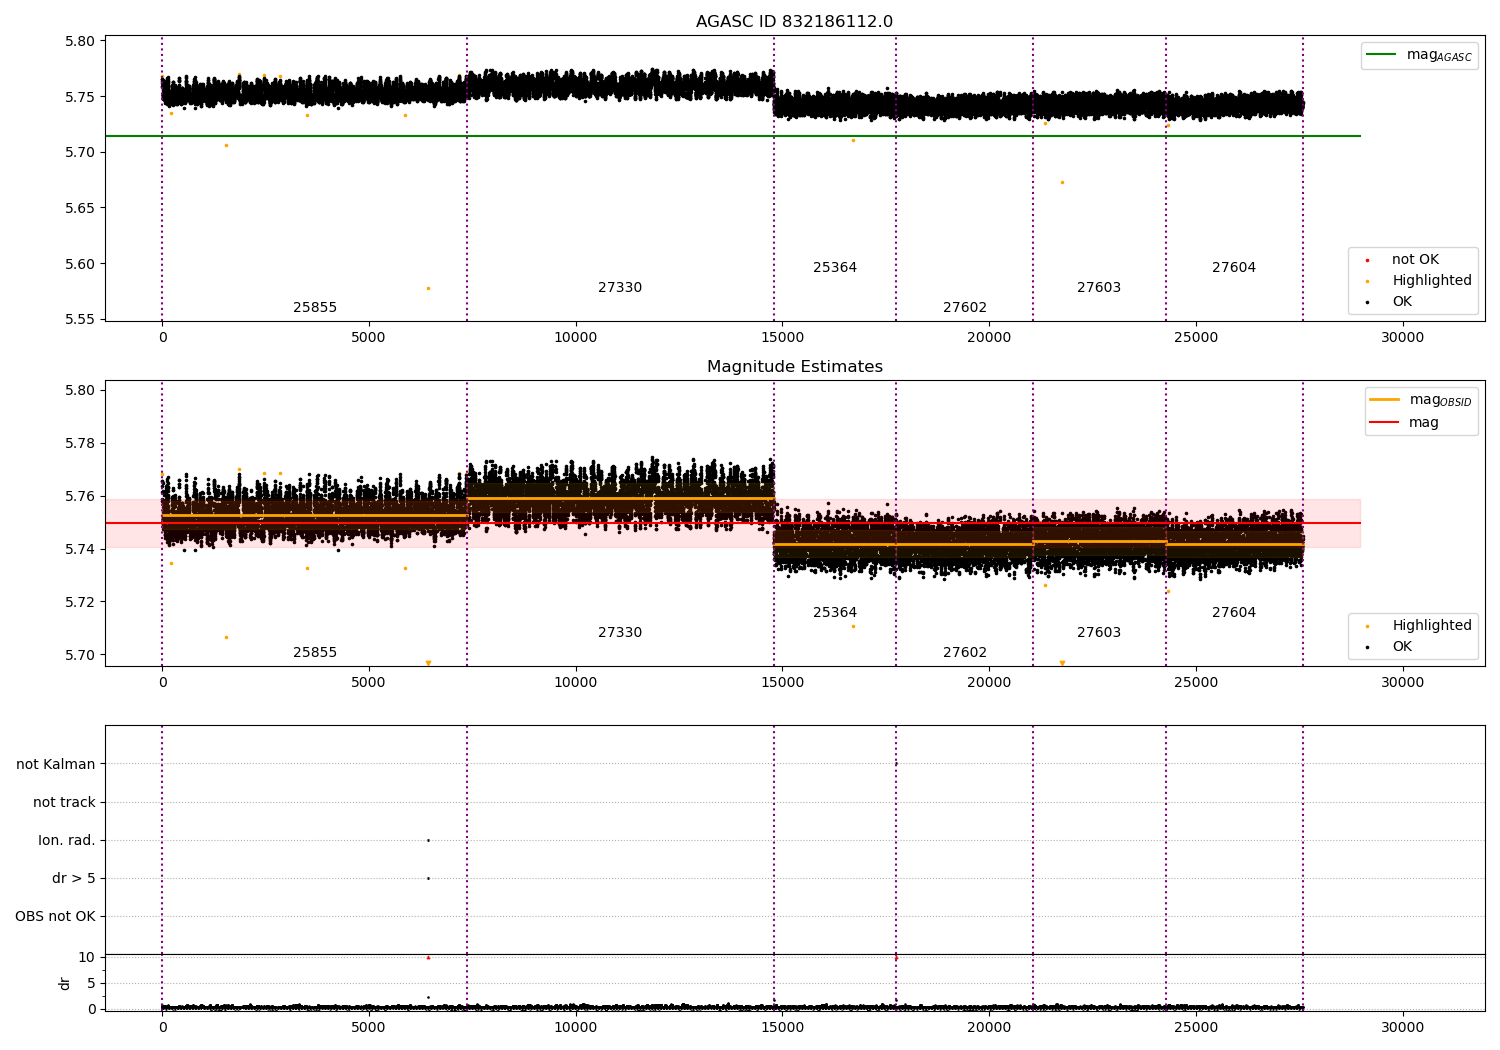Click the plot title AGASC ID 832186112.0
This screenshot has height=1050, width=1500.
coord(794,22)
